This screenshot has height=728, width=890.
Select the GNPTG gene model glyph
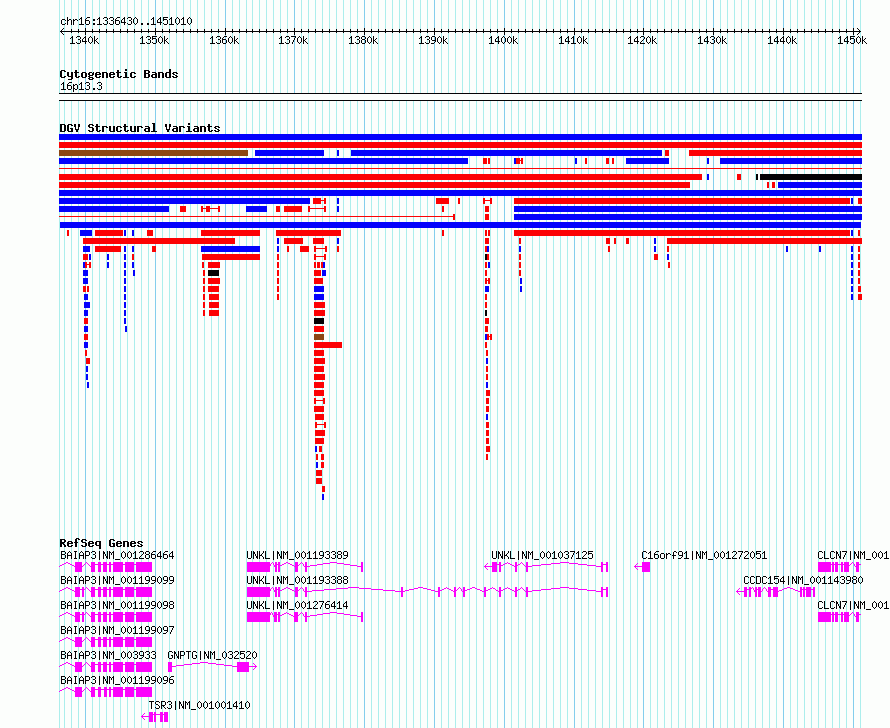coord(212,667)
